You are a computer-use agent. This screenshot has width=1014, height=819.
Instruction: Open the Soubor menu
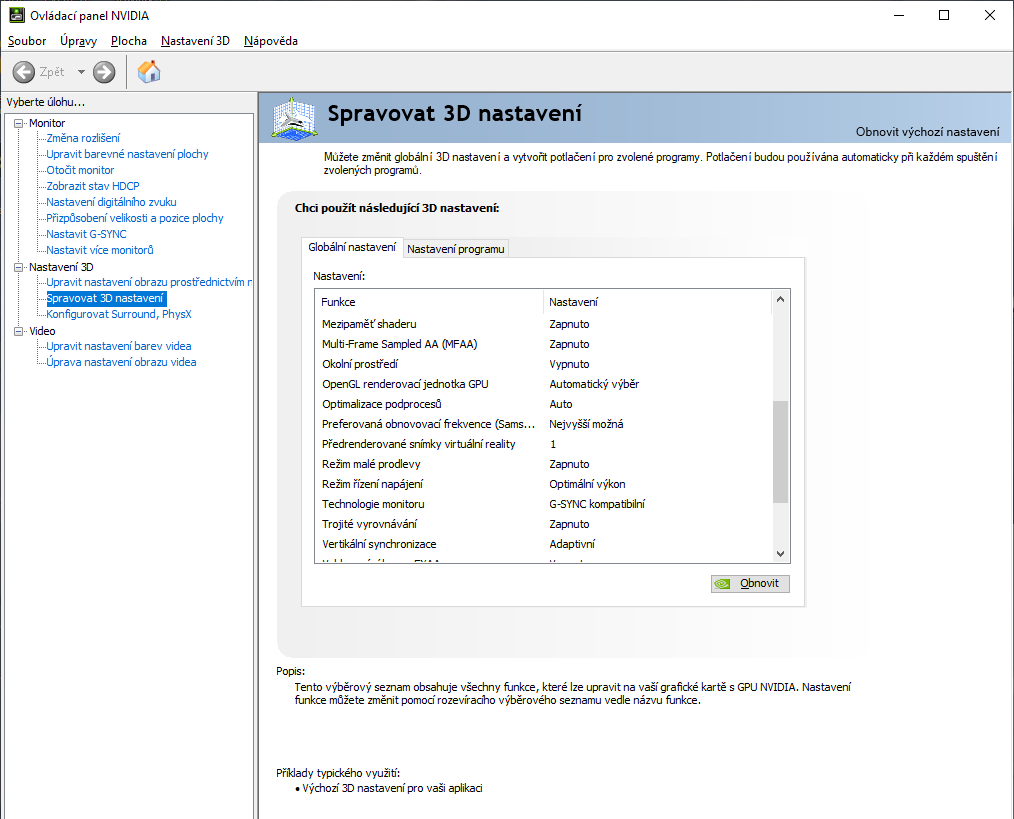click(27, 41)
